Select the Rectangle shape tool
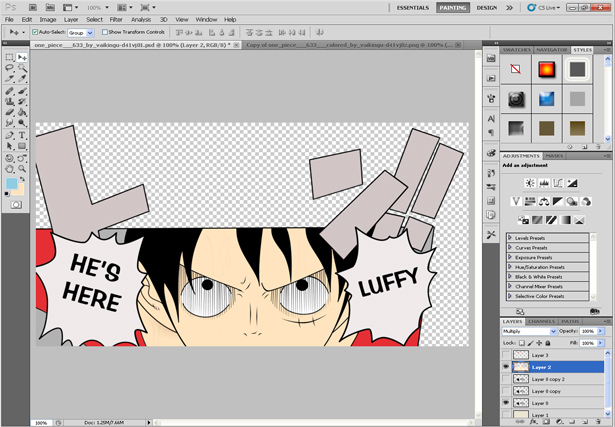This screenshot has width=615, height=427. pyautogui.click(x=22, y=146)
